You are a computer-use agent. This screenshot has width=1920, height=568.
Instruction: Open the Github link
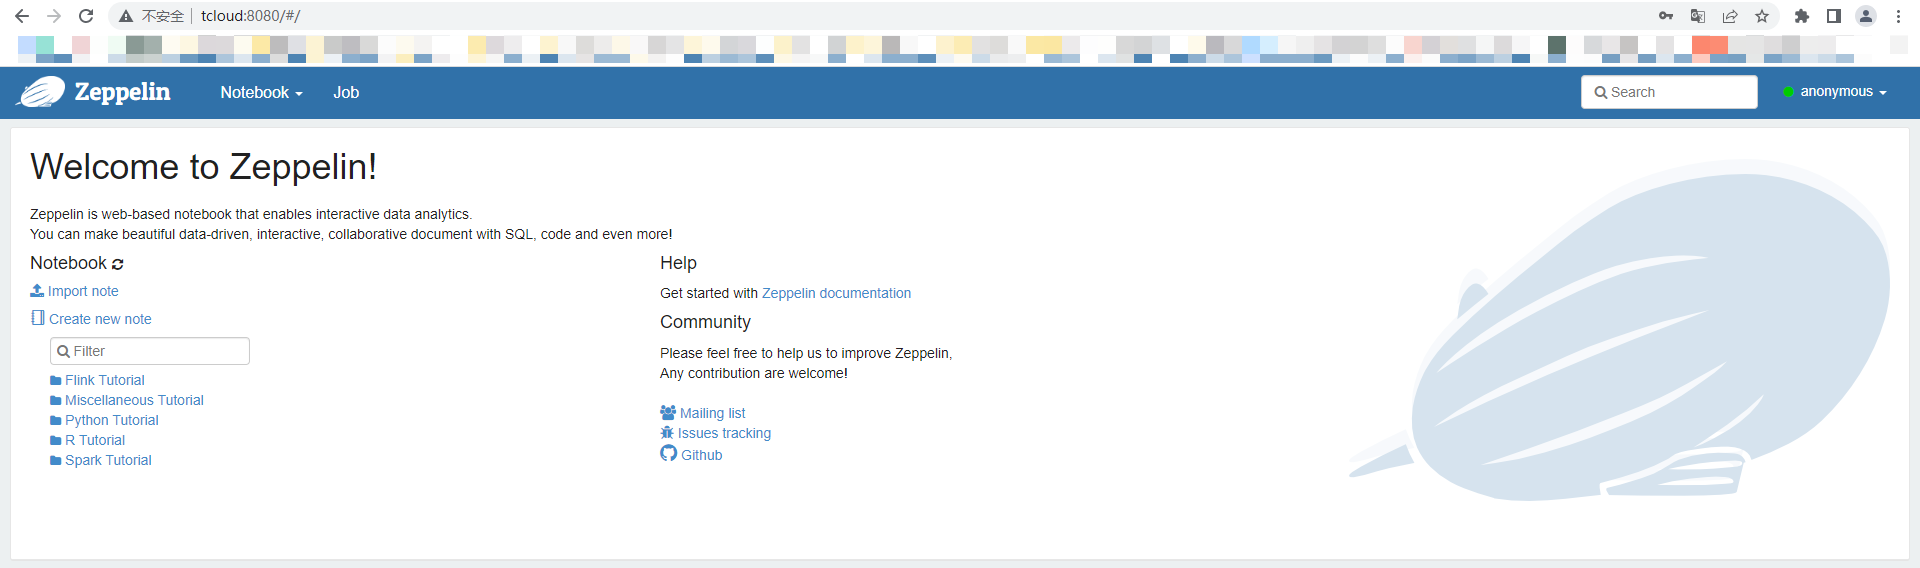(691, 454)
